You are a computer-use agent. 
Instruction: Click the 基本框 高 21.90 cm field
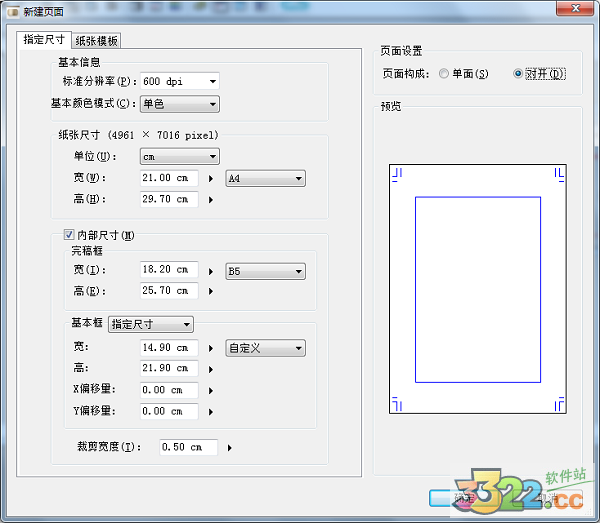click(x=169, y=368)
